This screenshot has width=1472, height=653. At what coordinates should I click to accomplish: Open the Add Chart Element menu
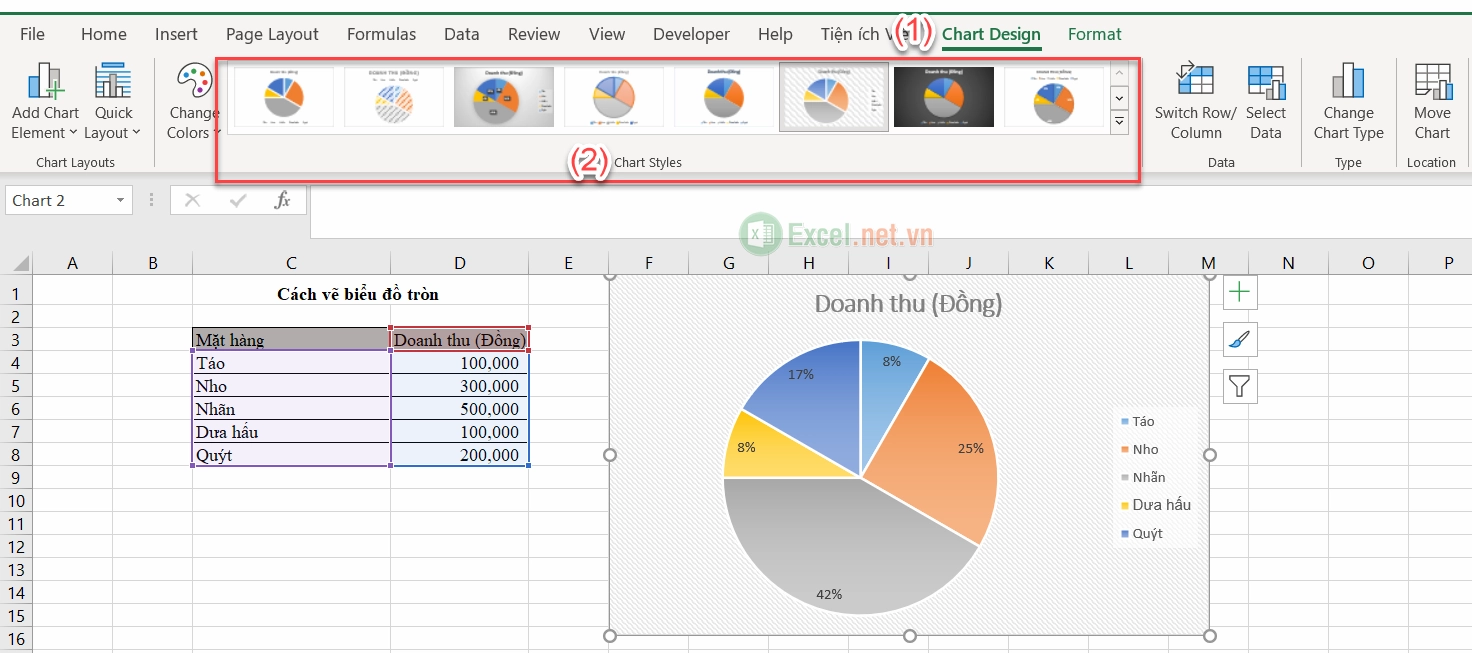click(x=45, y=102)
